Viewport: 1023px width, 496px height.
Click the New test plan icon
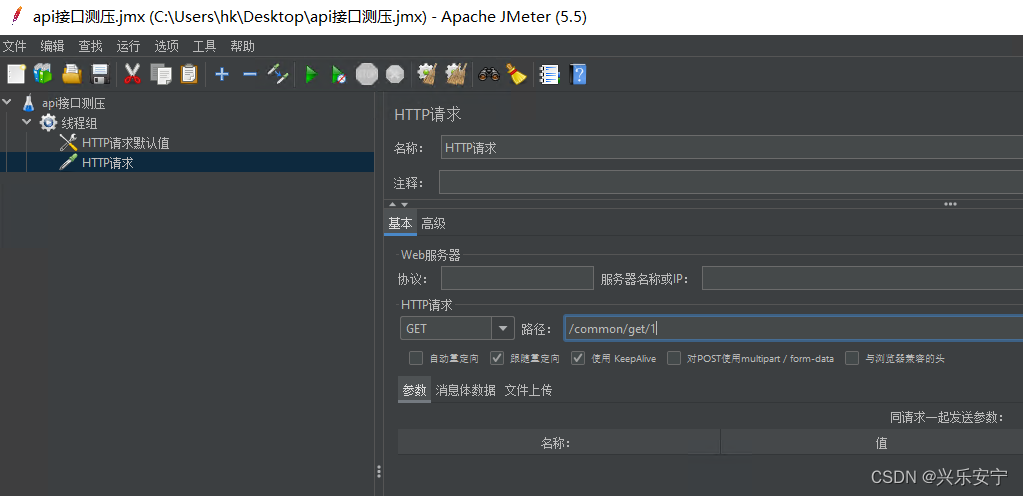click(16, 74)
